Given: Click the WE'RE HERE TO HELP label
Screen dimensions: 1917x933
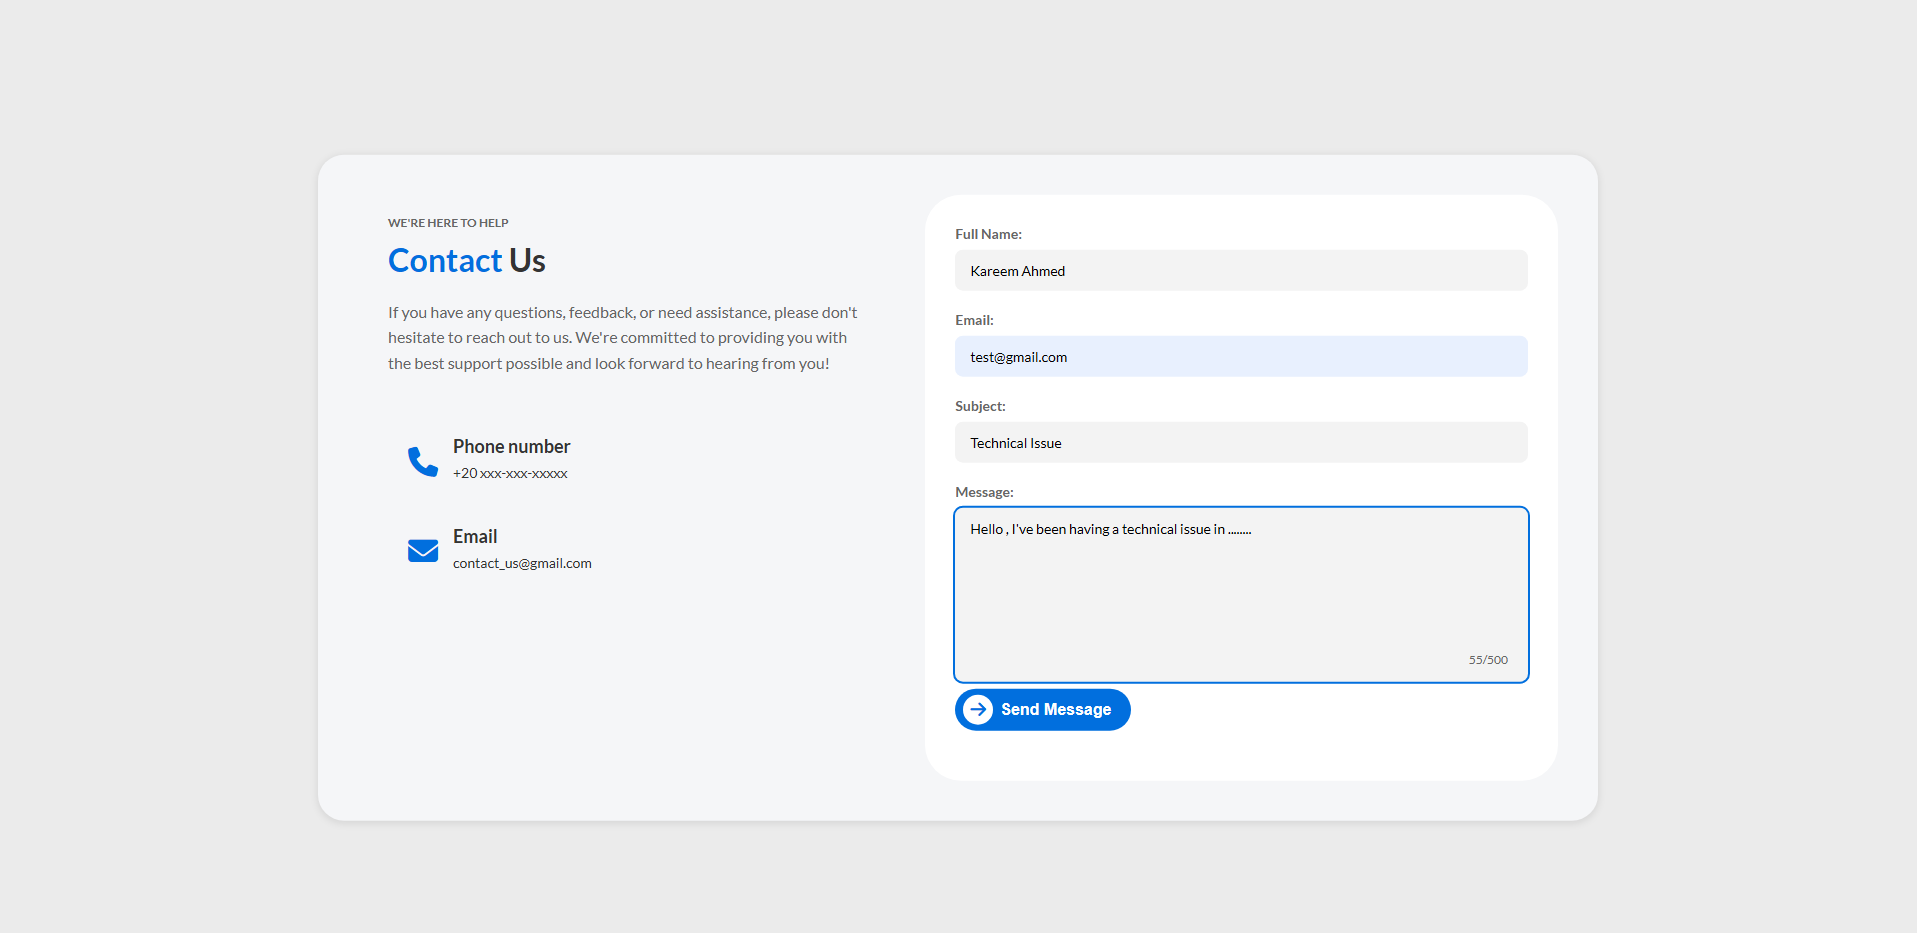Looking at the screenshot, I should (x=447, y=222).
